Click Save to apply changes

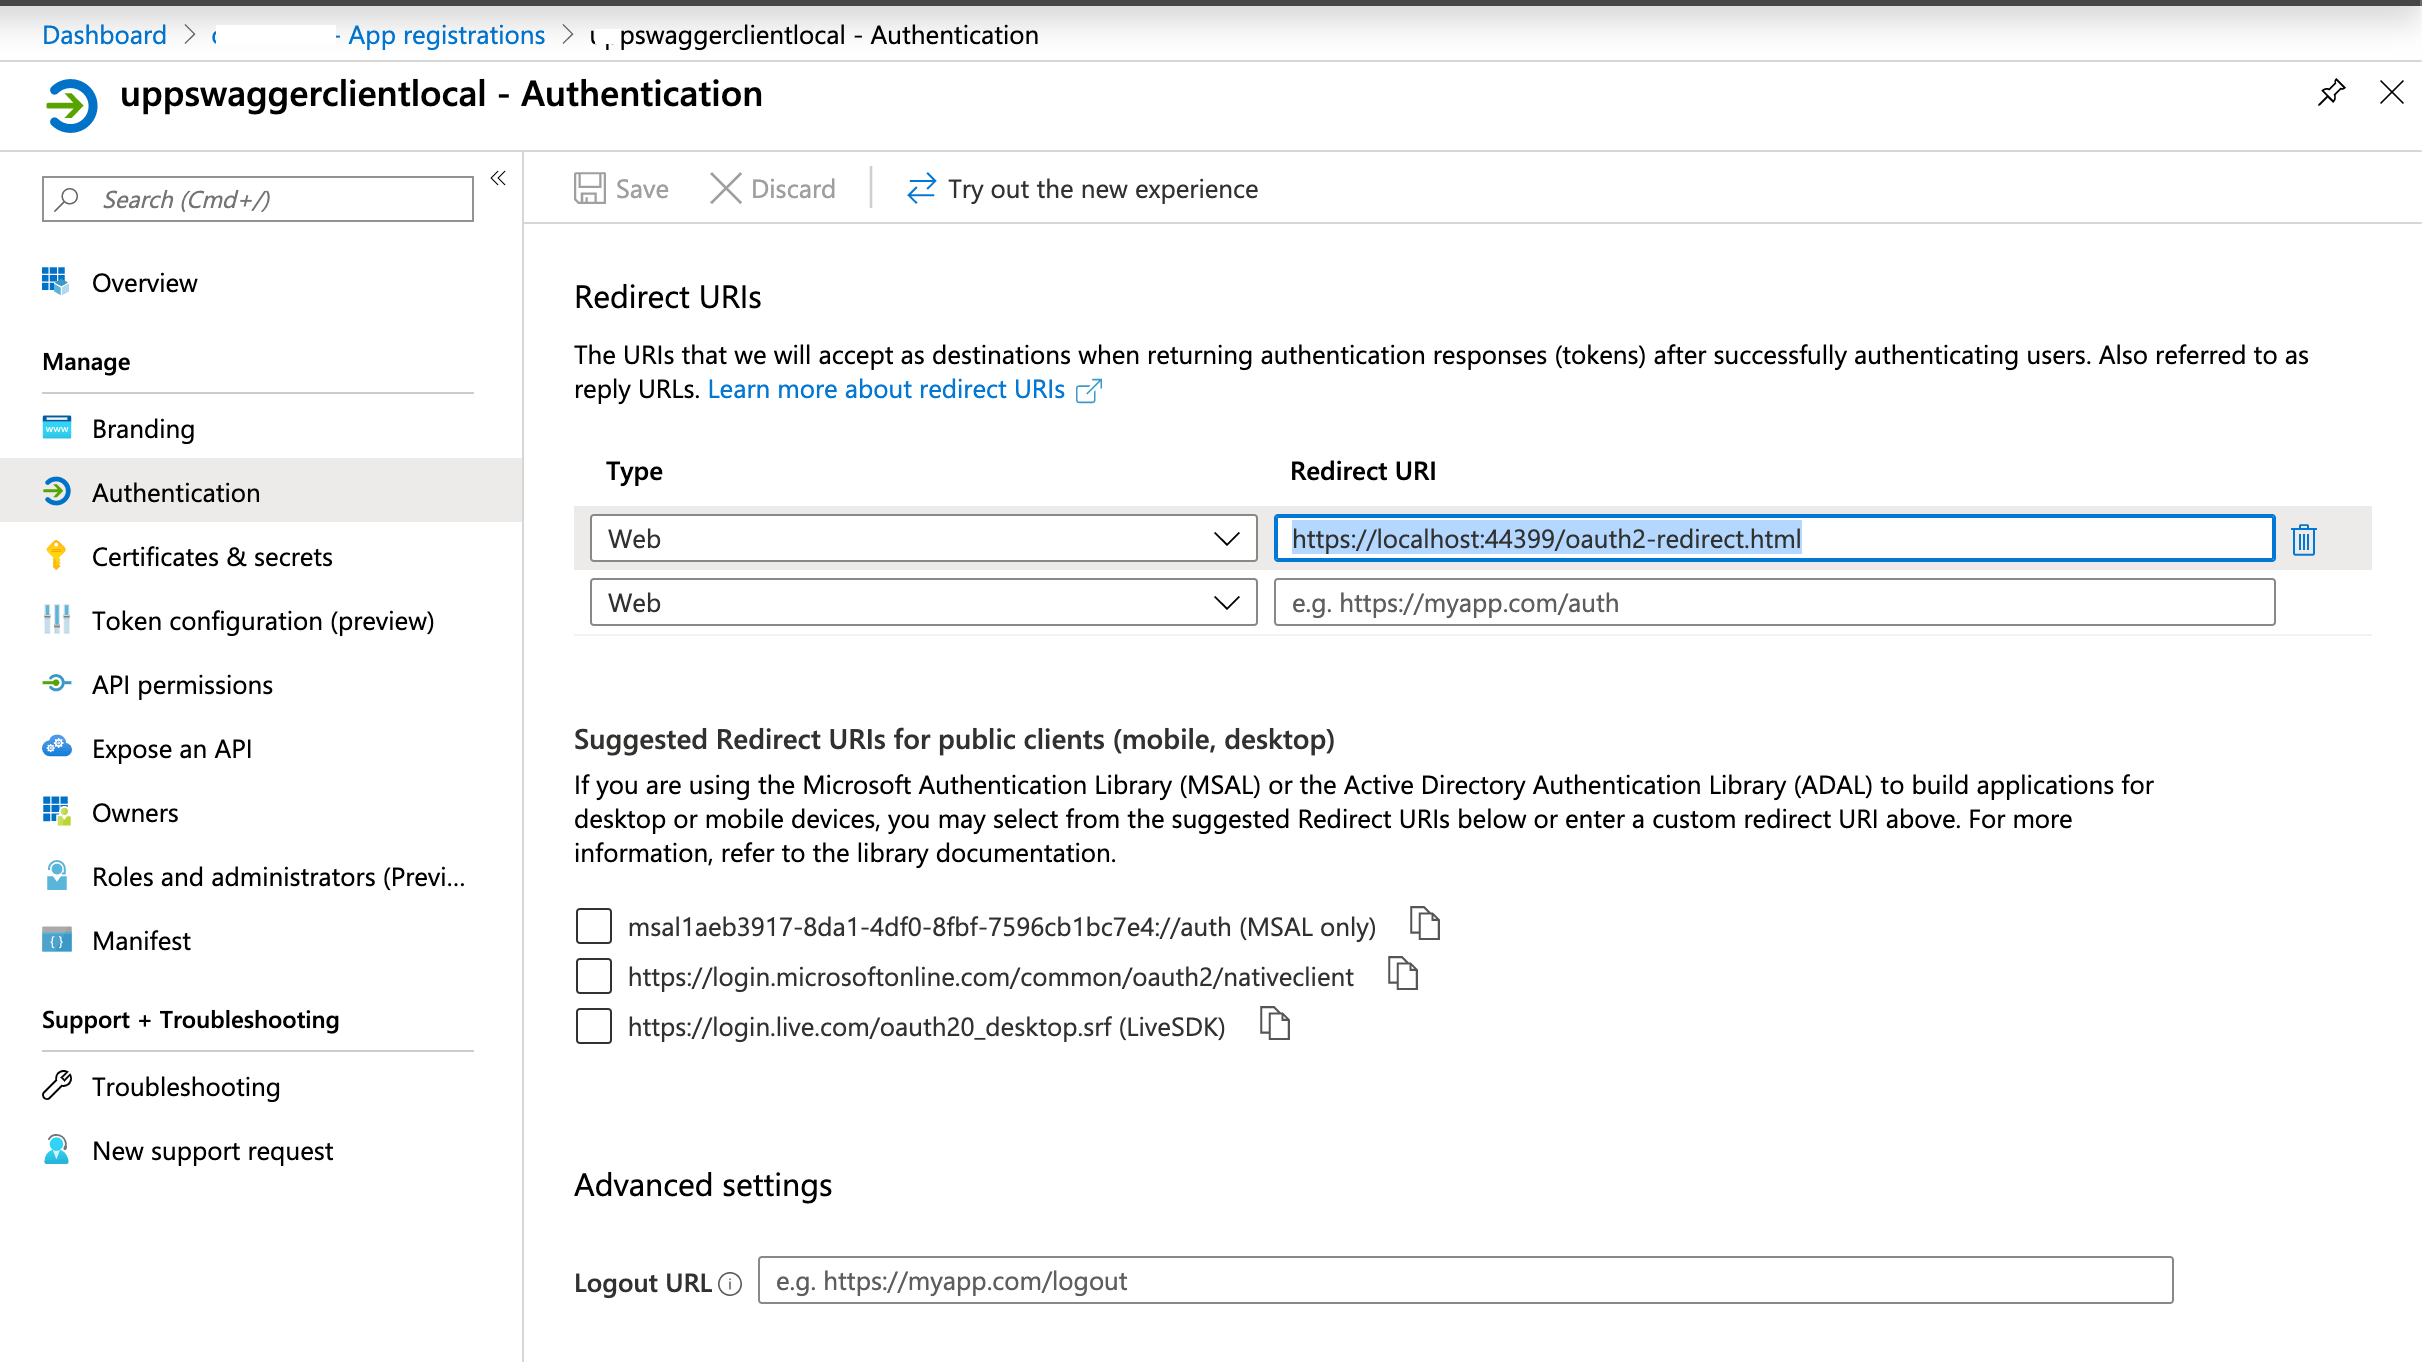[621, 188]
